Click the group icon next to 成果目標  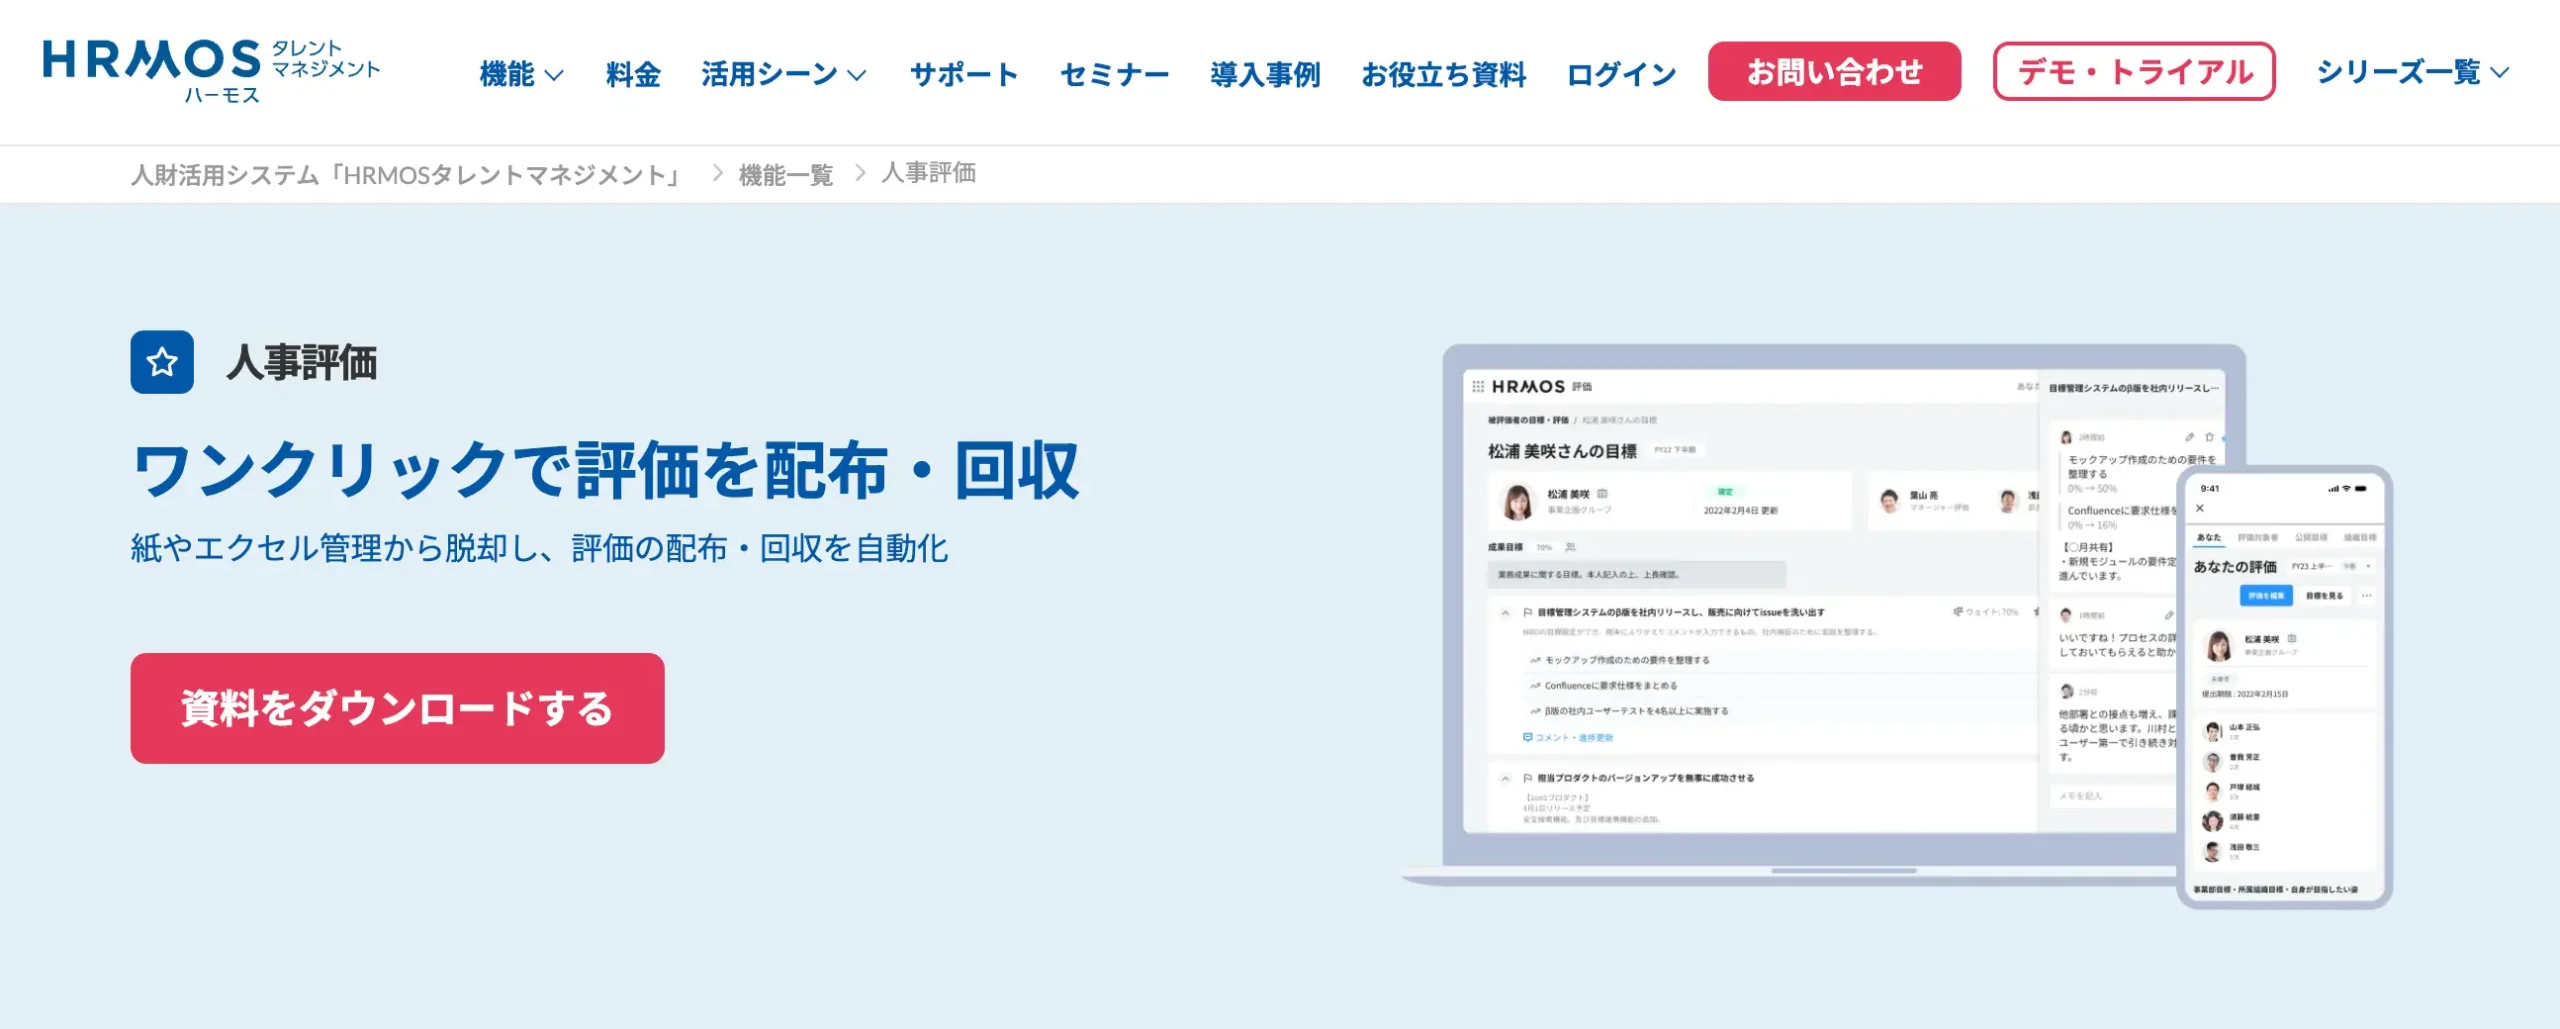click(1570, 547)
